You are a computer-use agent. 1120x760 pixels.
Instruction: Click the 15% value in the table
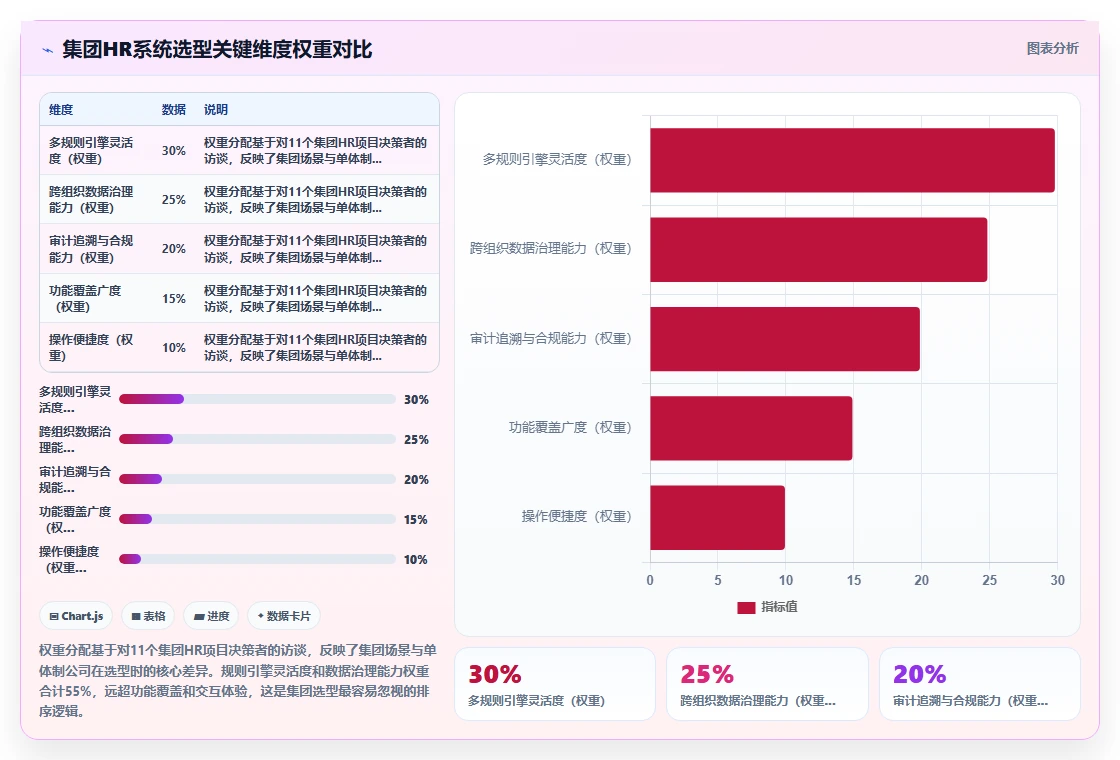tap(174, 299)
